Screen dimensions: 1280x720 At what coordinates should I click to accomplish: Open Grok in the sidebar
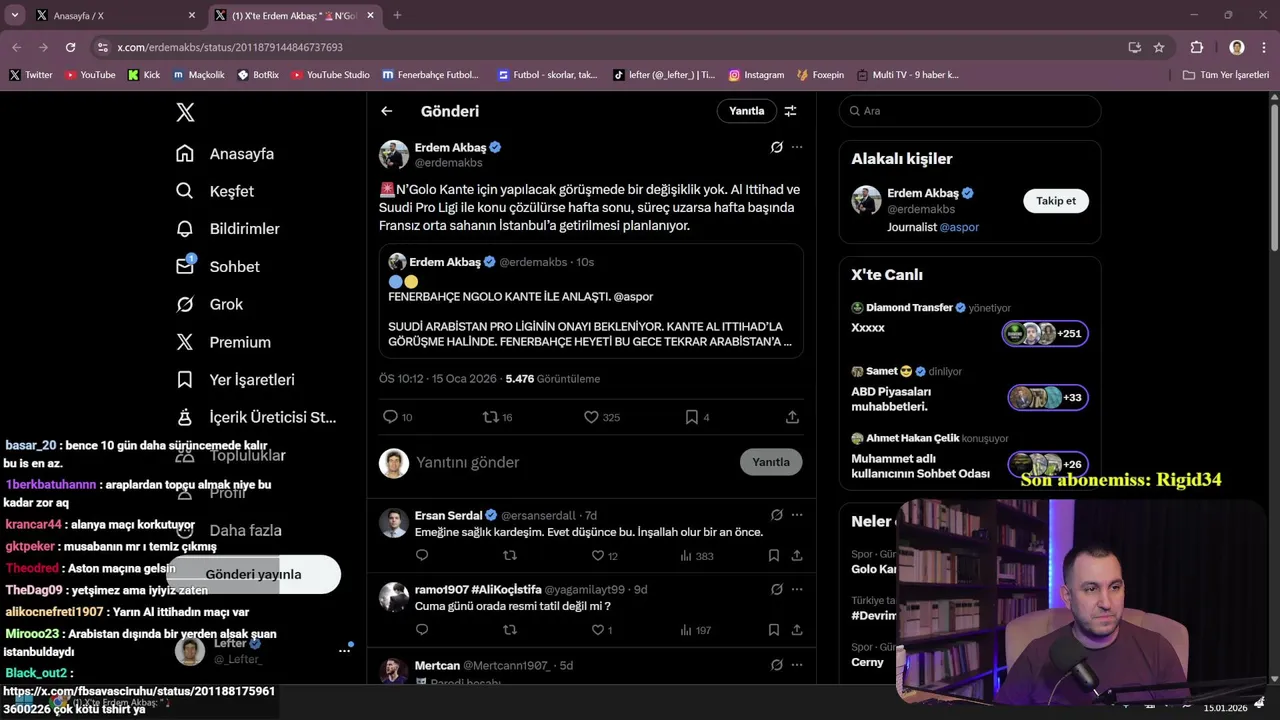pyautogui.click(x=210, y=304)
